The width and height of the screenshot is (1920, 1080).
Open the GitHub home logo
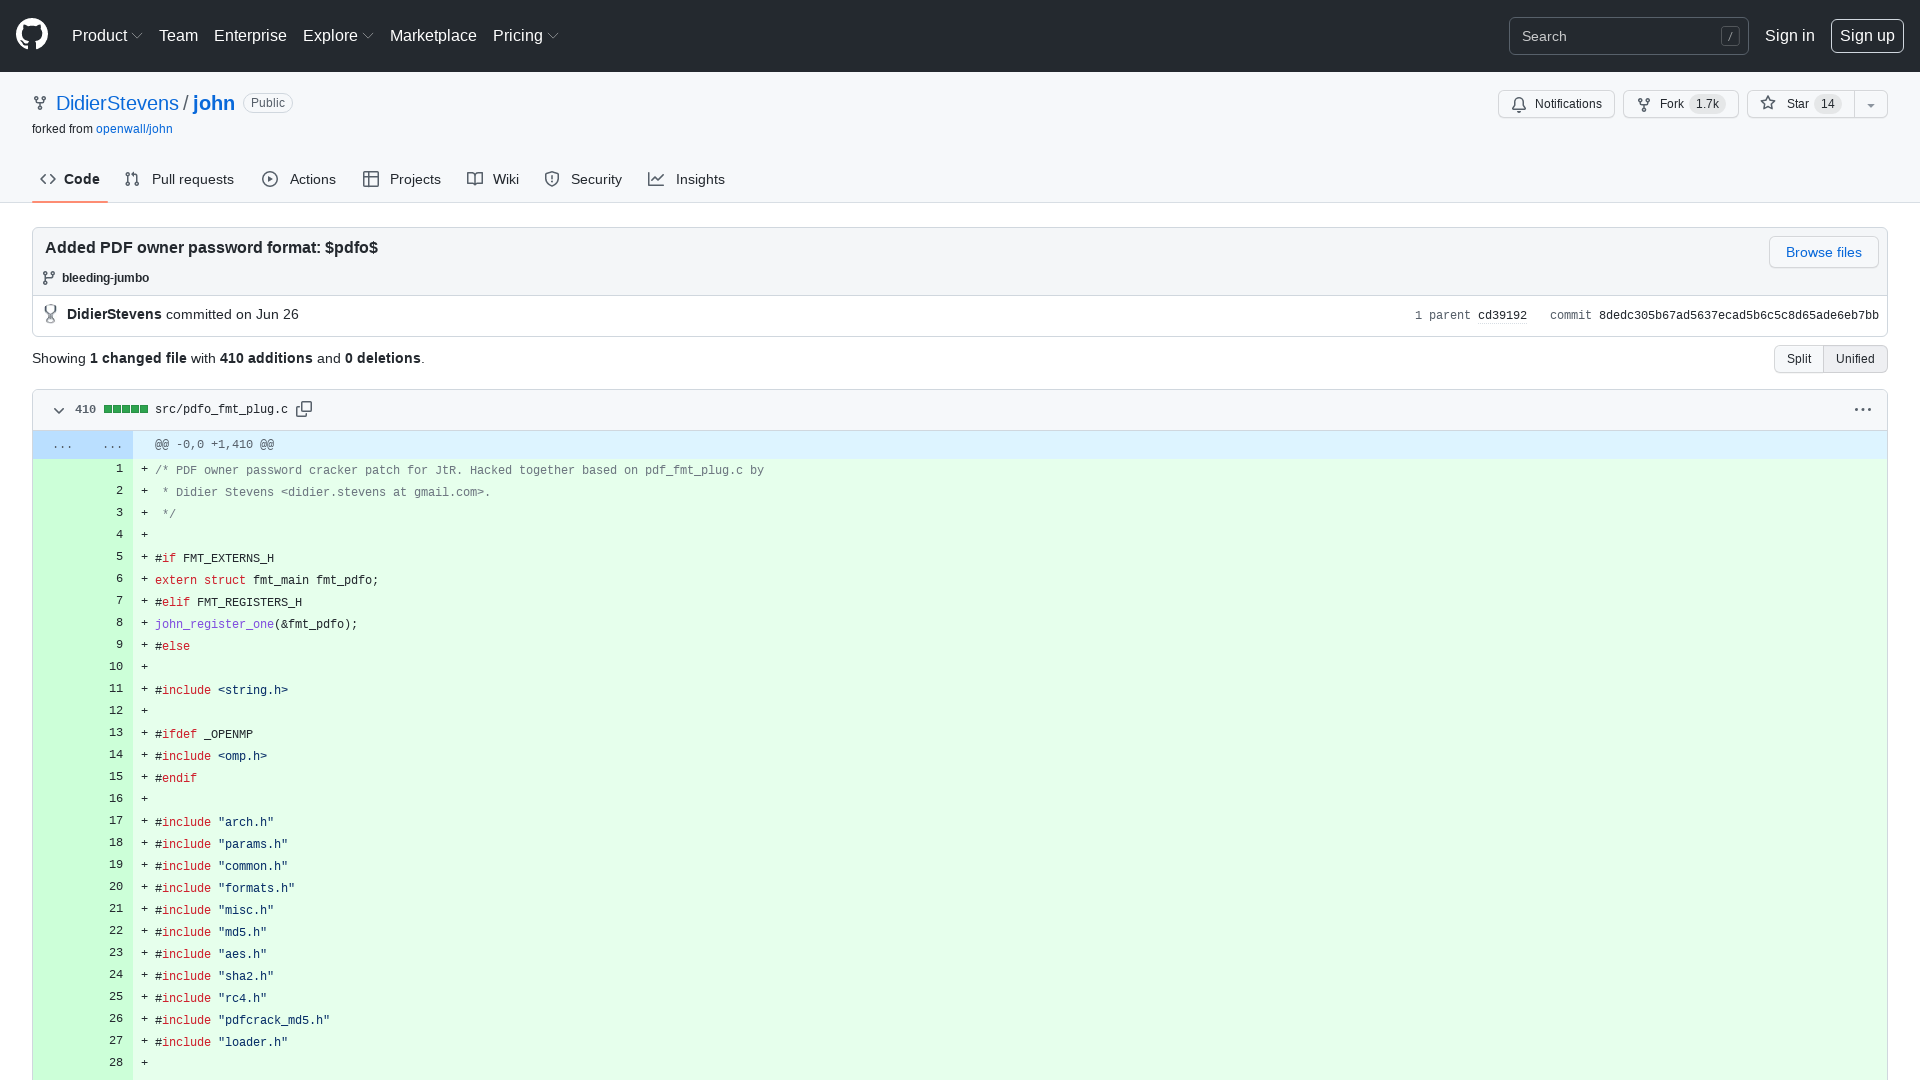32,35
